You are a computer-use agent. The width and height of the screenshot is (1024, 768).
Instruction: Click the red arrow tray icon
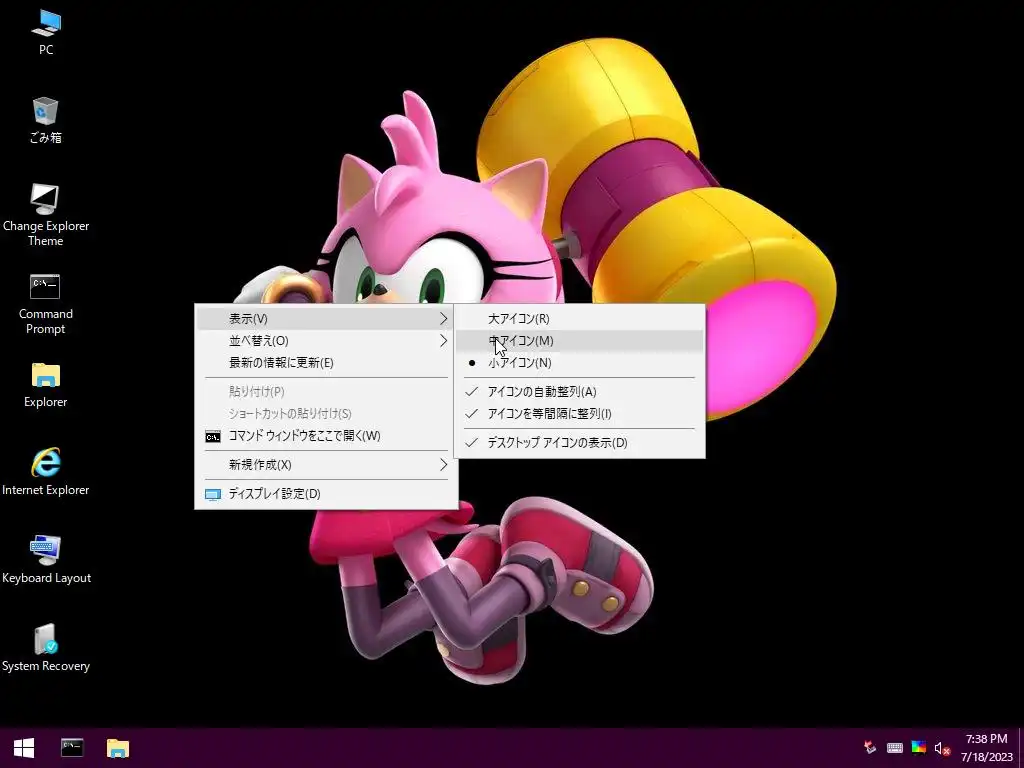[870, 748]
